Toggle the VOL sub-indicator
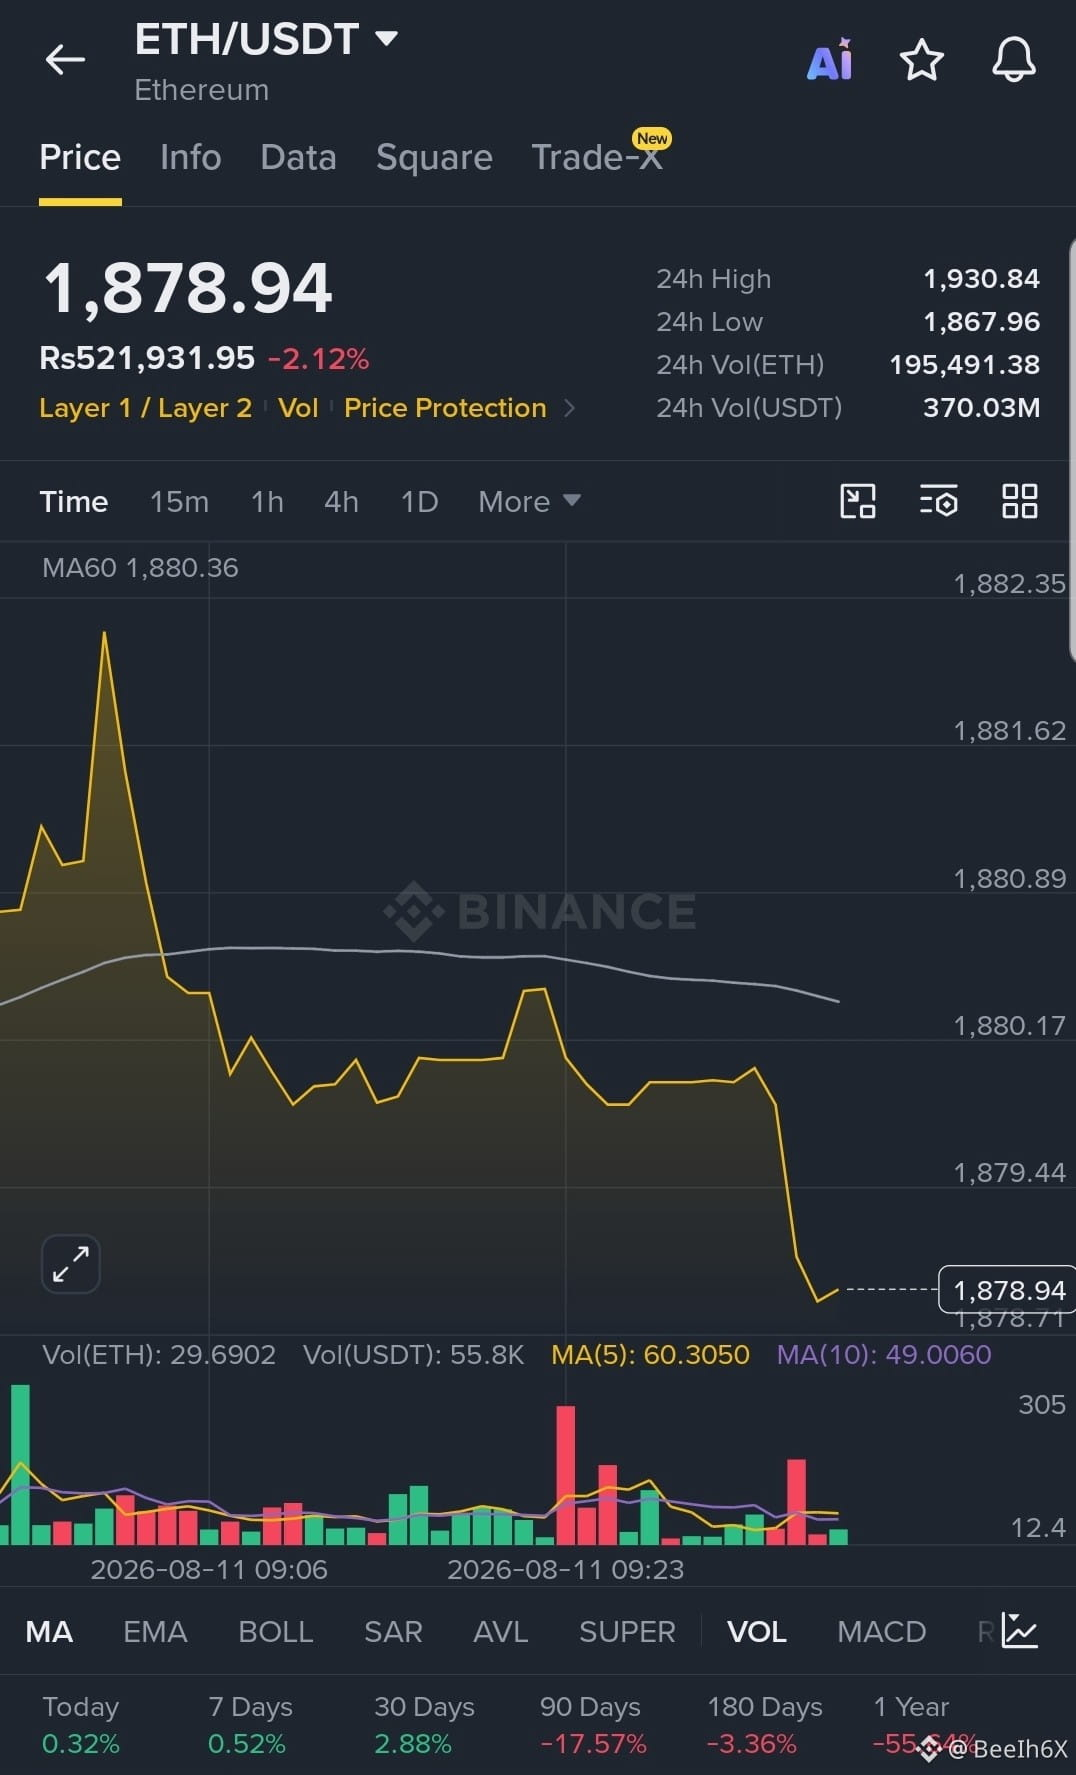 click(757, 1632)
